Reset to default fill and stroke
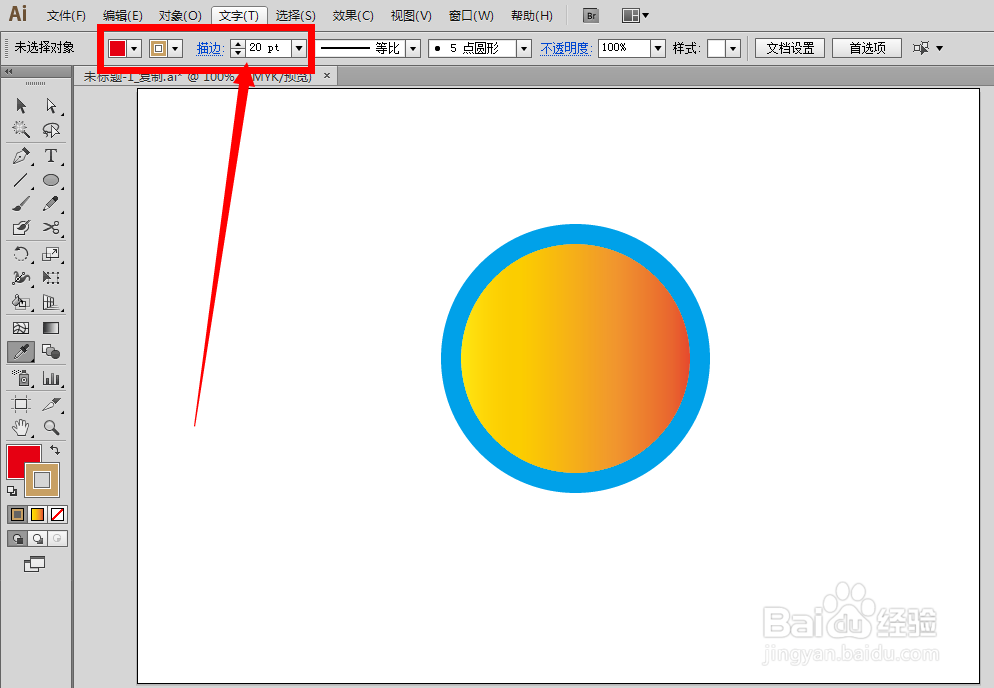994x688 pixels. click(x=12, y=491)
